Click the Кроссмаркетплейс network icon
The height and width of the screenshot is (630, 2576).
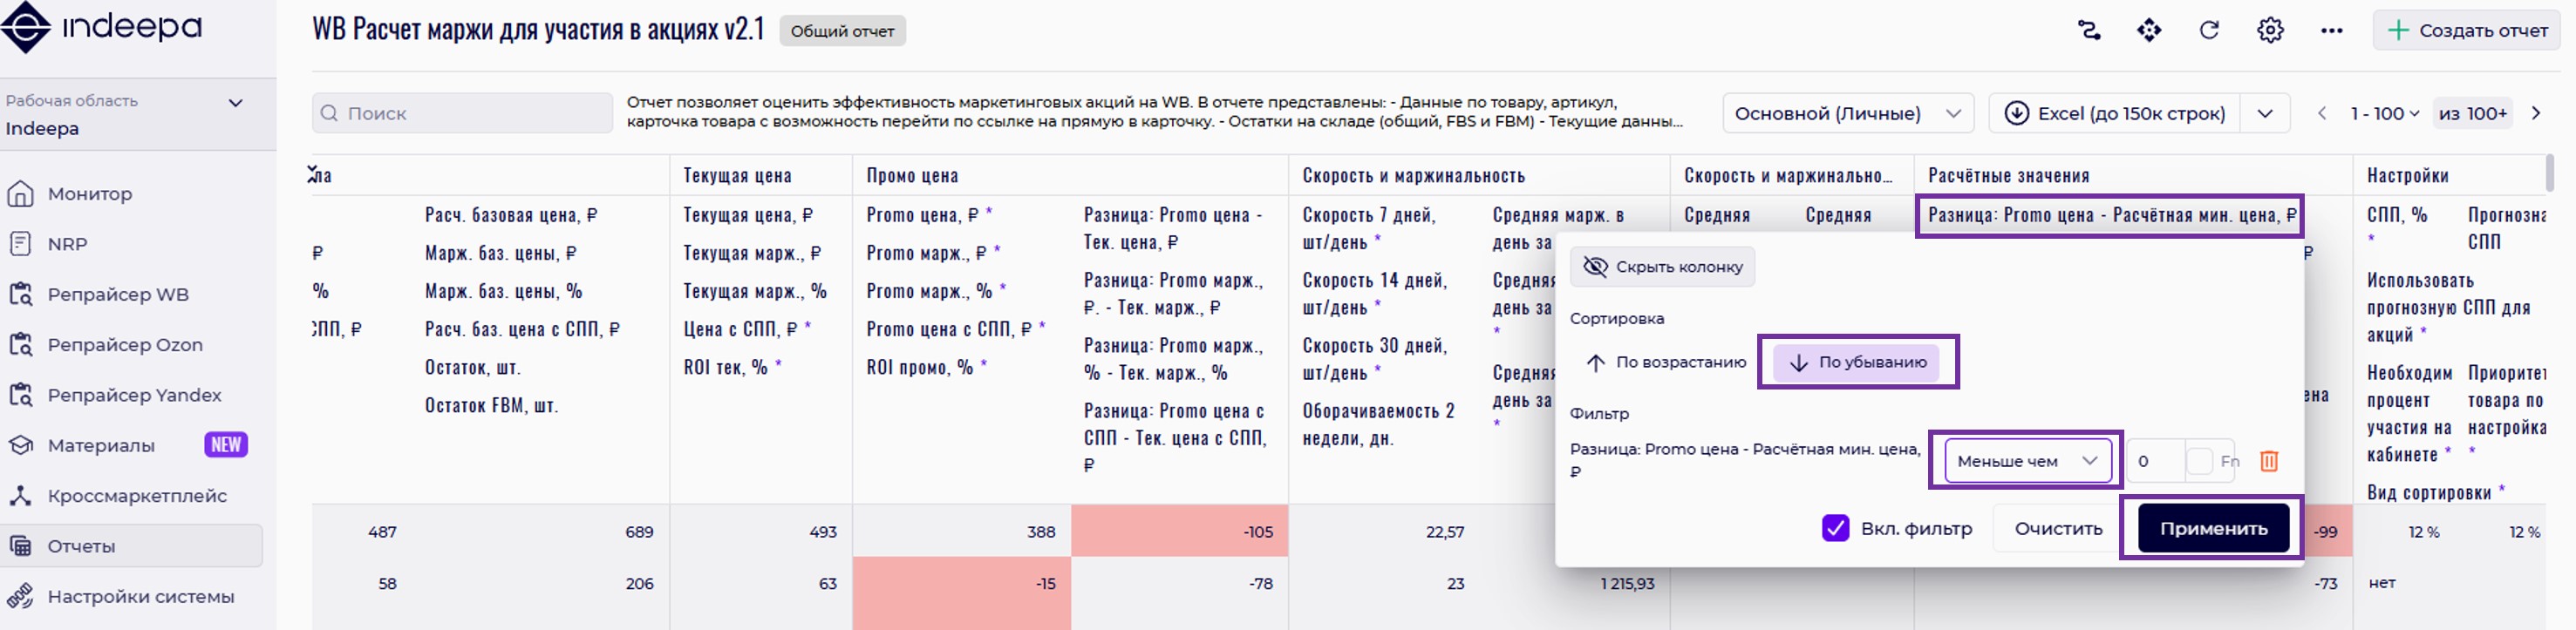[20, 496]
